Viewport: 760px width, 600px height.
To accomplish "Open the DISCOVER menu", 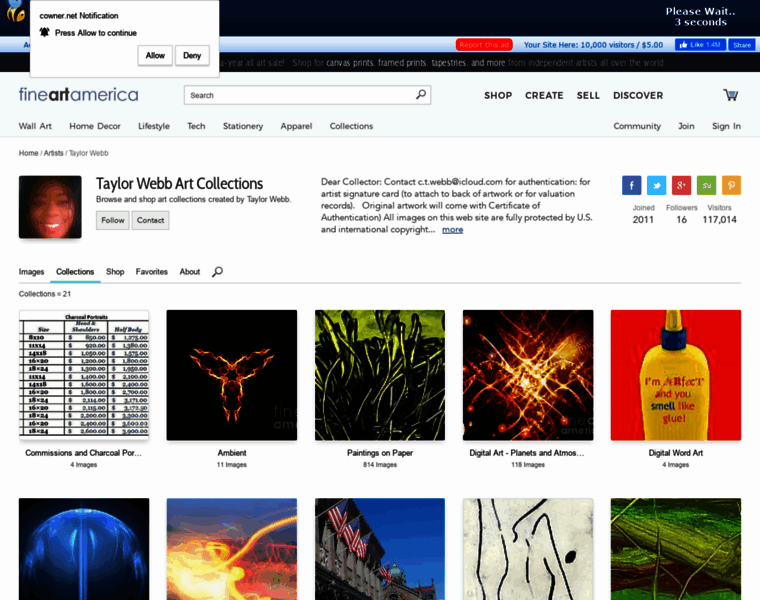I will click(638, 95).
